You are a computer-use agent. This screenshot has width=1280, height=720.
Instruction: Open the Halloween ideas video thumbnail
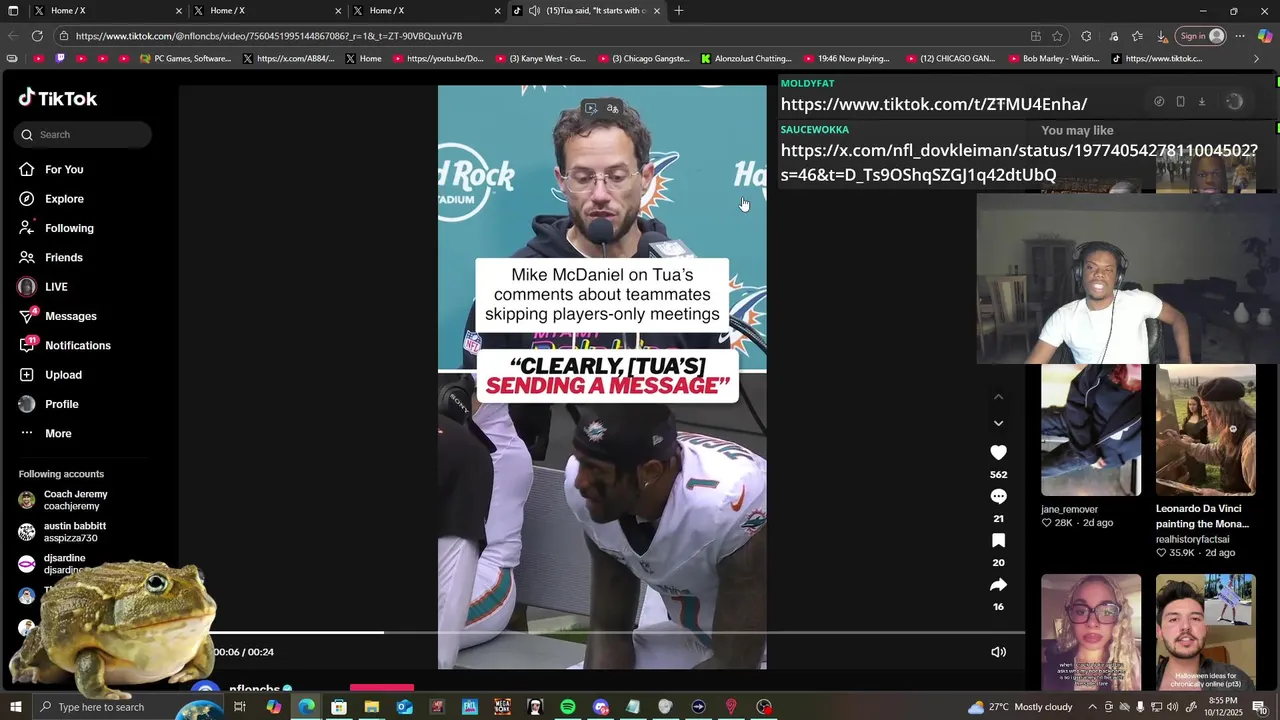[x=1206, y=632]
